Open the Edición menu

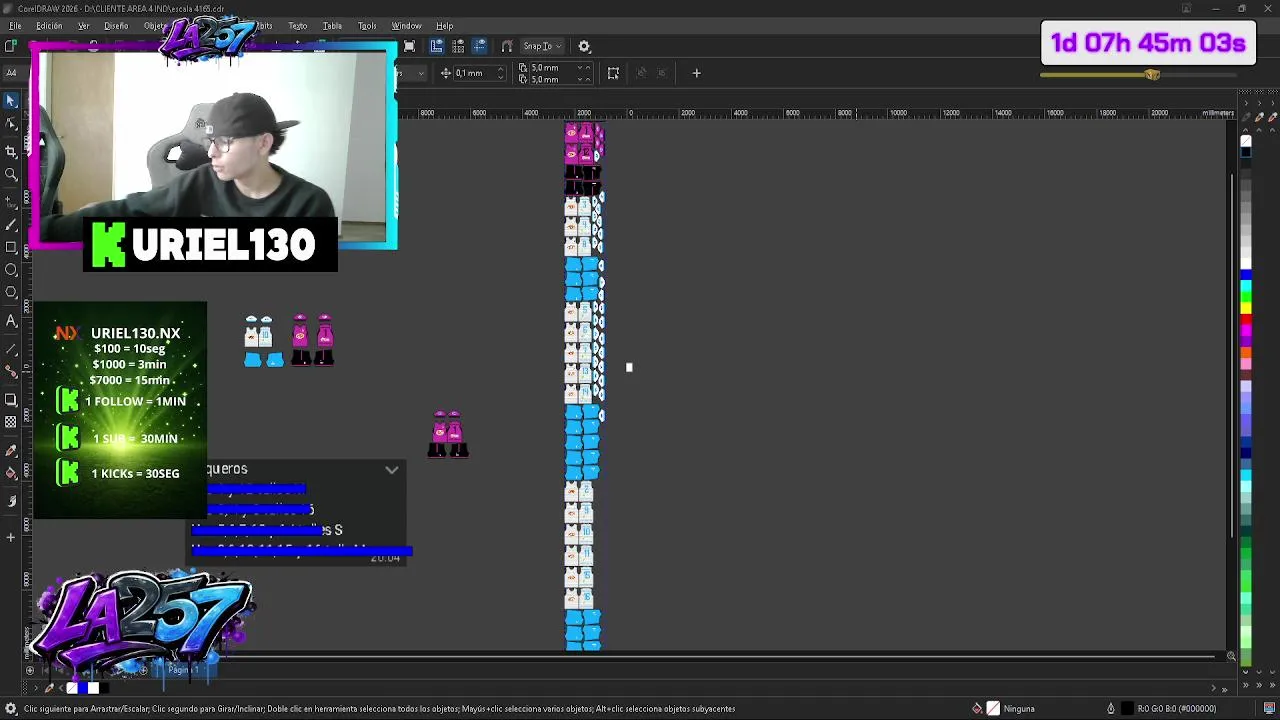pyautogui.click(x=49, y=26)
